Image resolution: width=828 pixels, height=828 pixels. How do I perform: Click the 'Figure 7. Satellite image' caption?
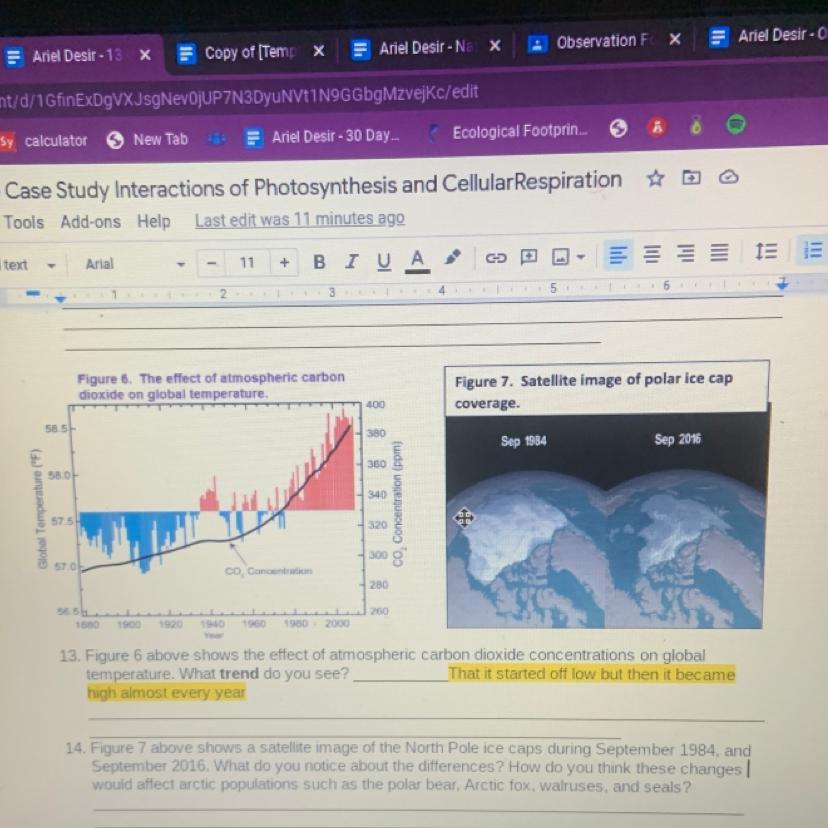pyautogui.click(x=594, y=390)
